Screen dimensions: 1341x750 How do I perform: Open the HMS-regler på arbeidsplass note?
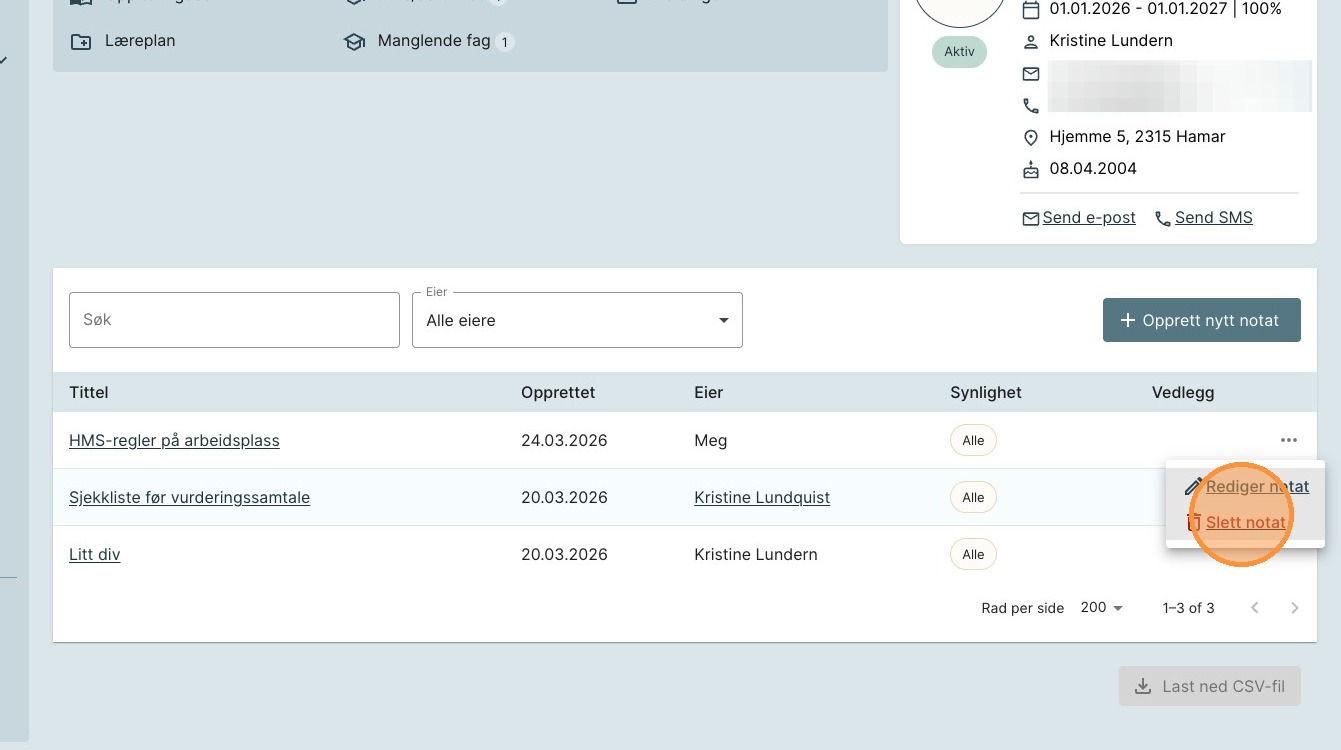click(x=174, y=440)
